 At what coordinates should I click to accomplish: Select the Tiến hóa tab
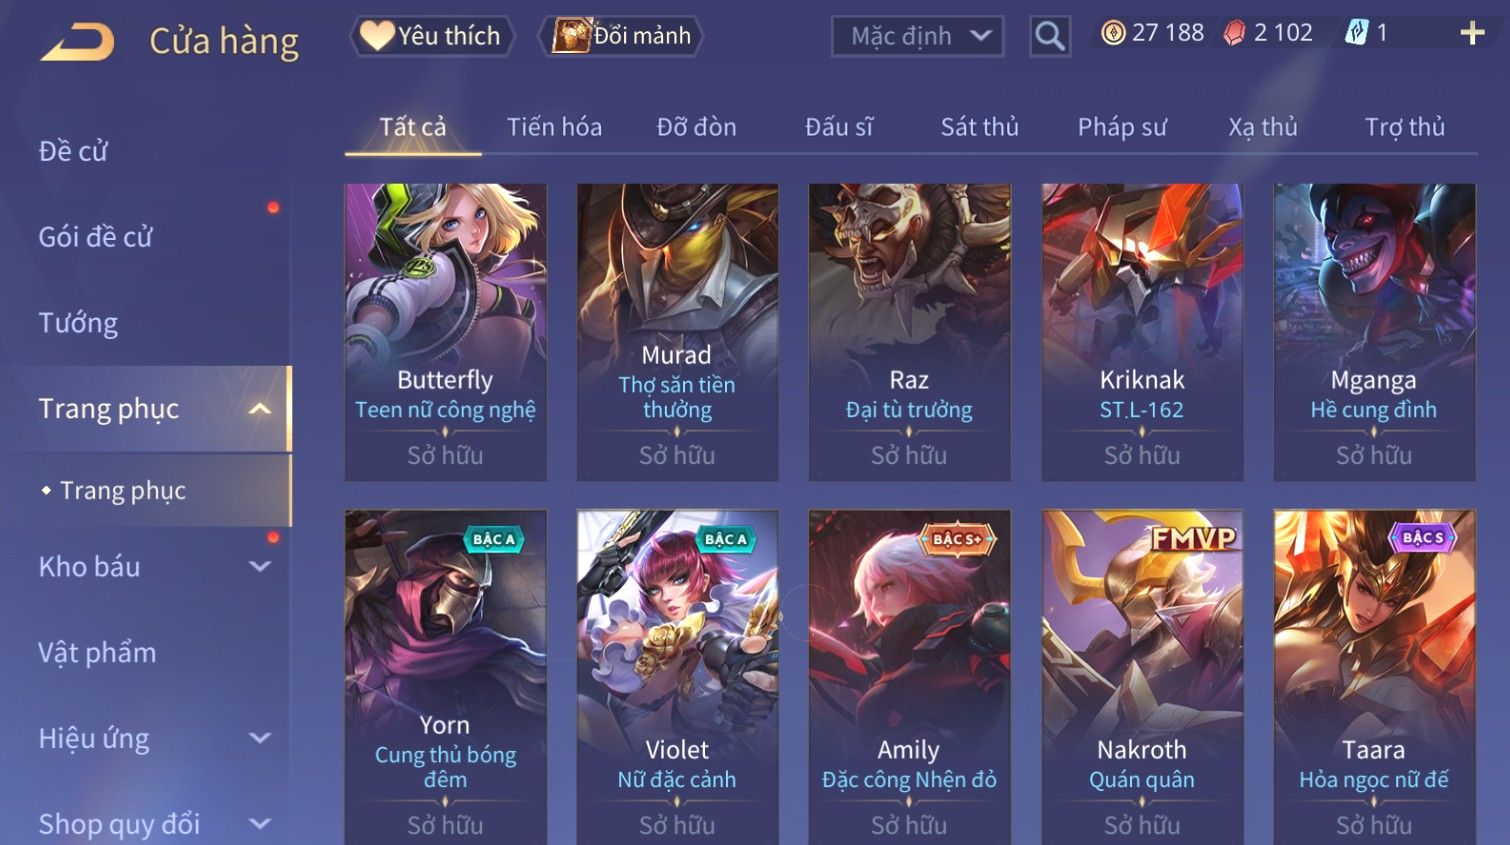click(x=554, y=127)
